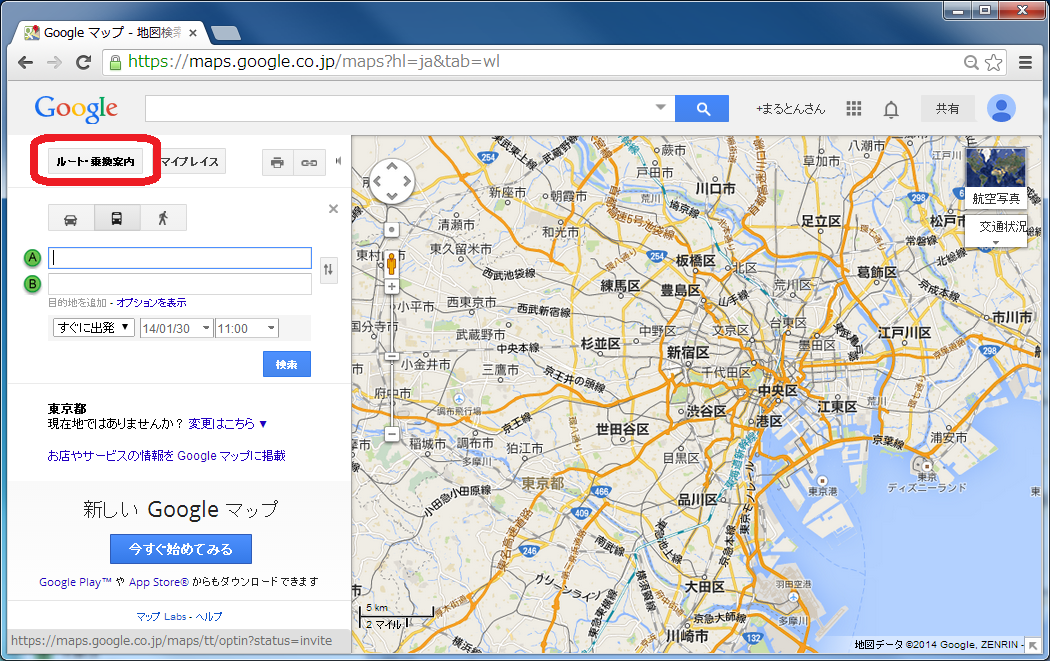This screenshot has width=1050, height=661.
Task: Swap start and destination points
Action: 328,270
